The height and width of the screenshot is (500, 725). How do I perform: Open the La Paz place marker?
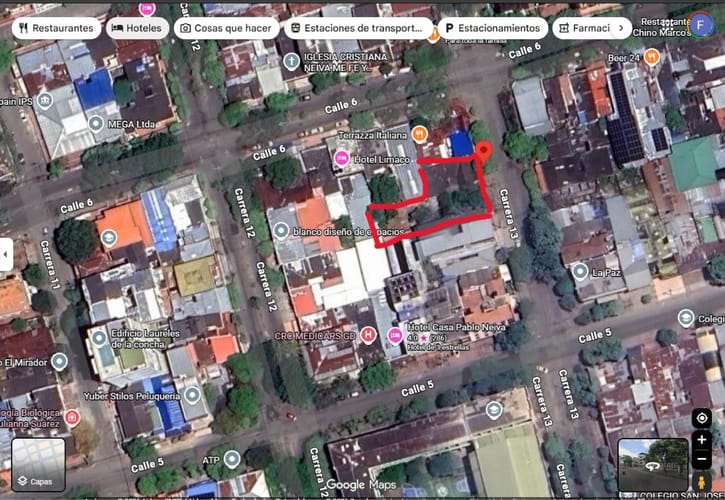tap(580, 272)
